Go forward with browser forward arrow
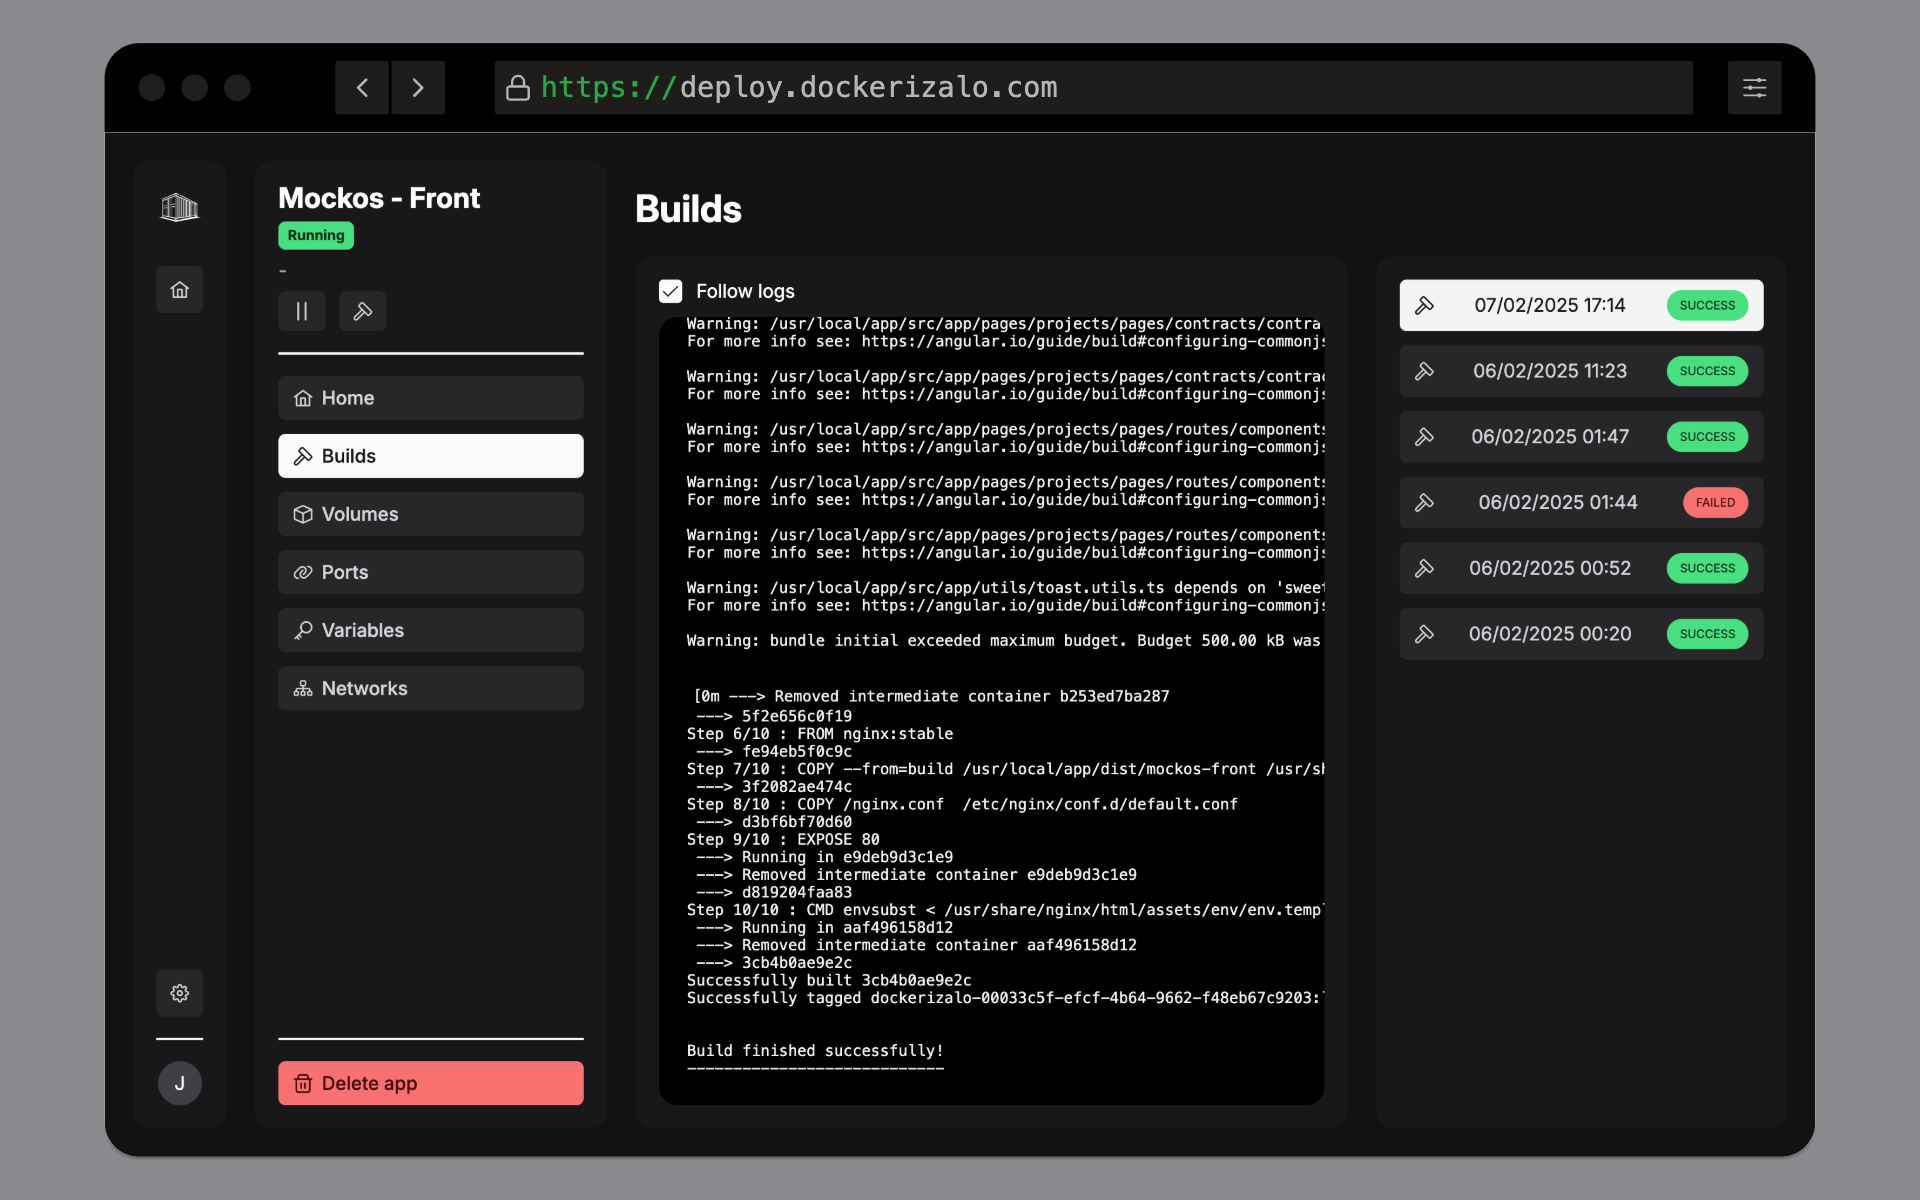 [x=418, y=88]
